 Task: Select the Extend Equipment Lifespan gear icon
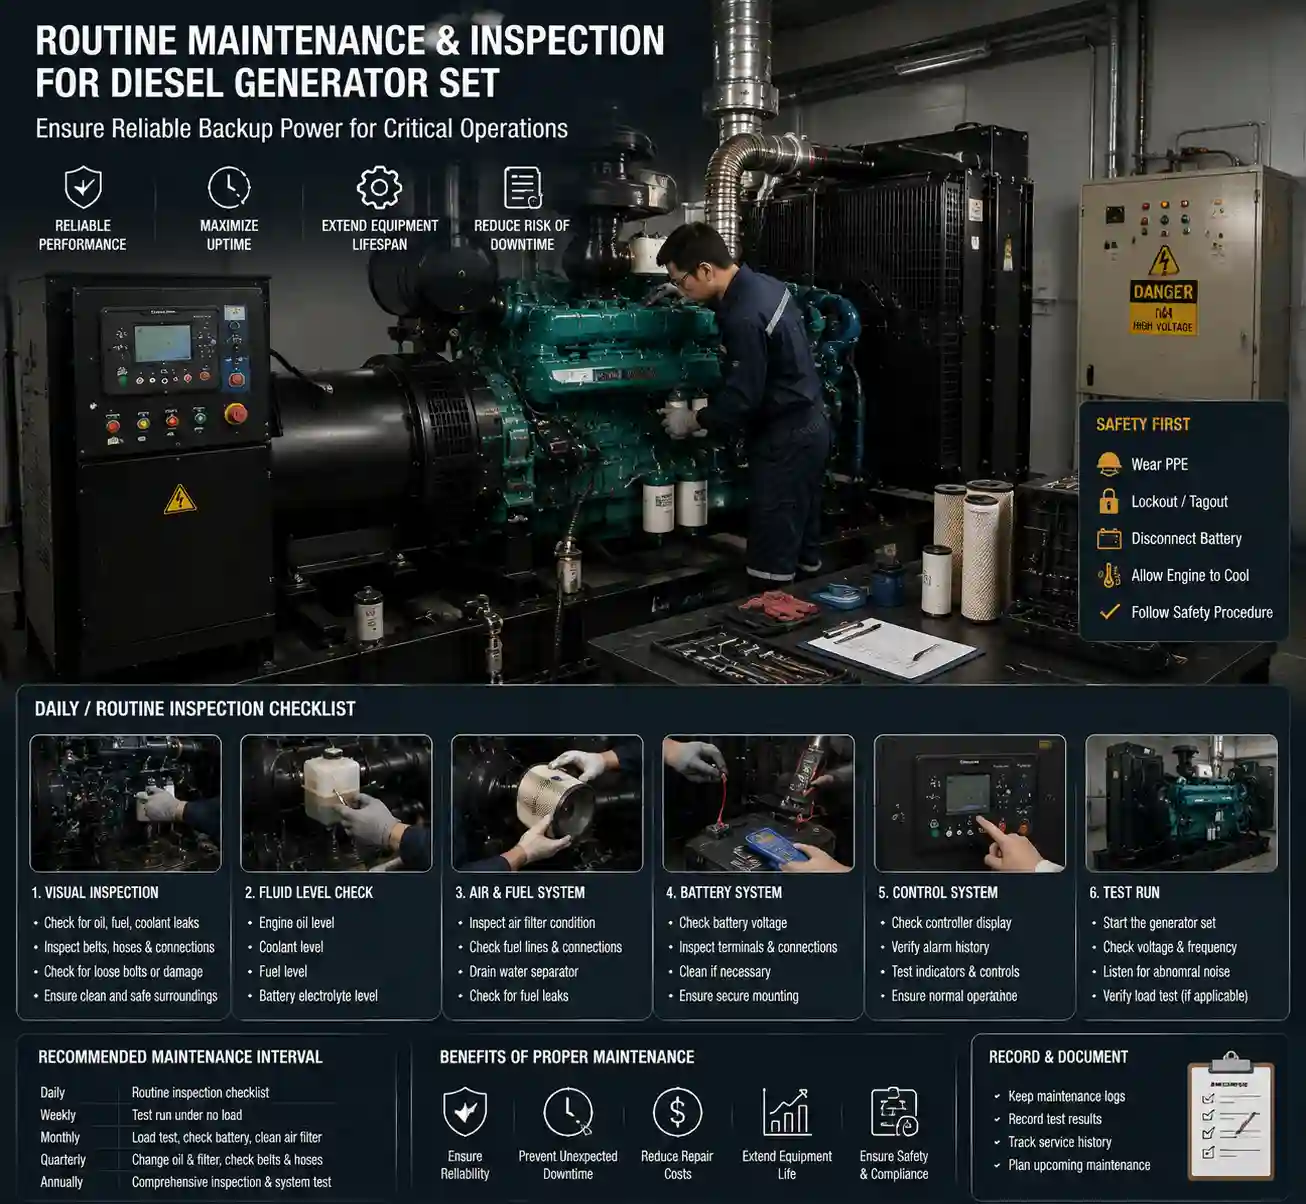point(379,187)
